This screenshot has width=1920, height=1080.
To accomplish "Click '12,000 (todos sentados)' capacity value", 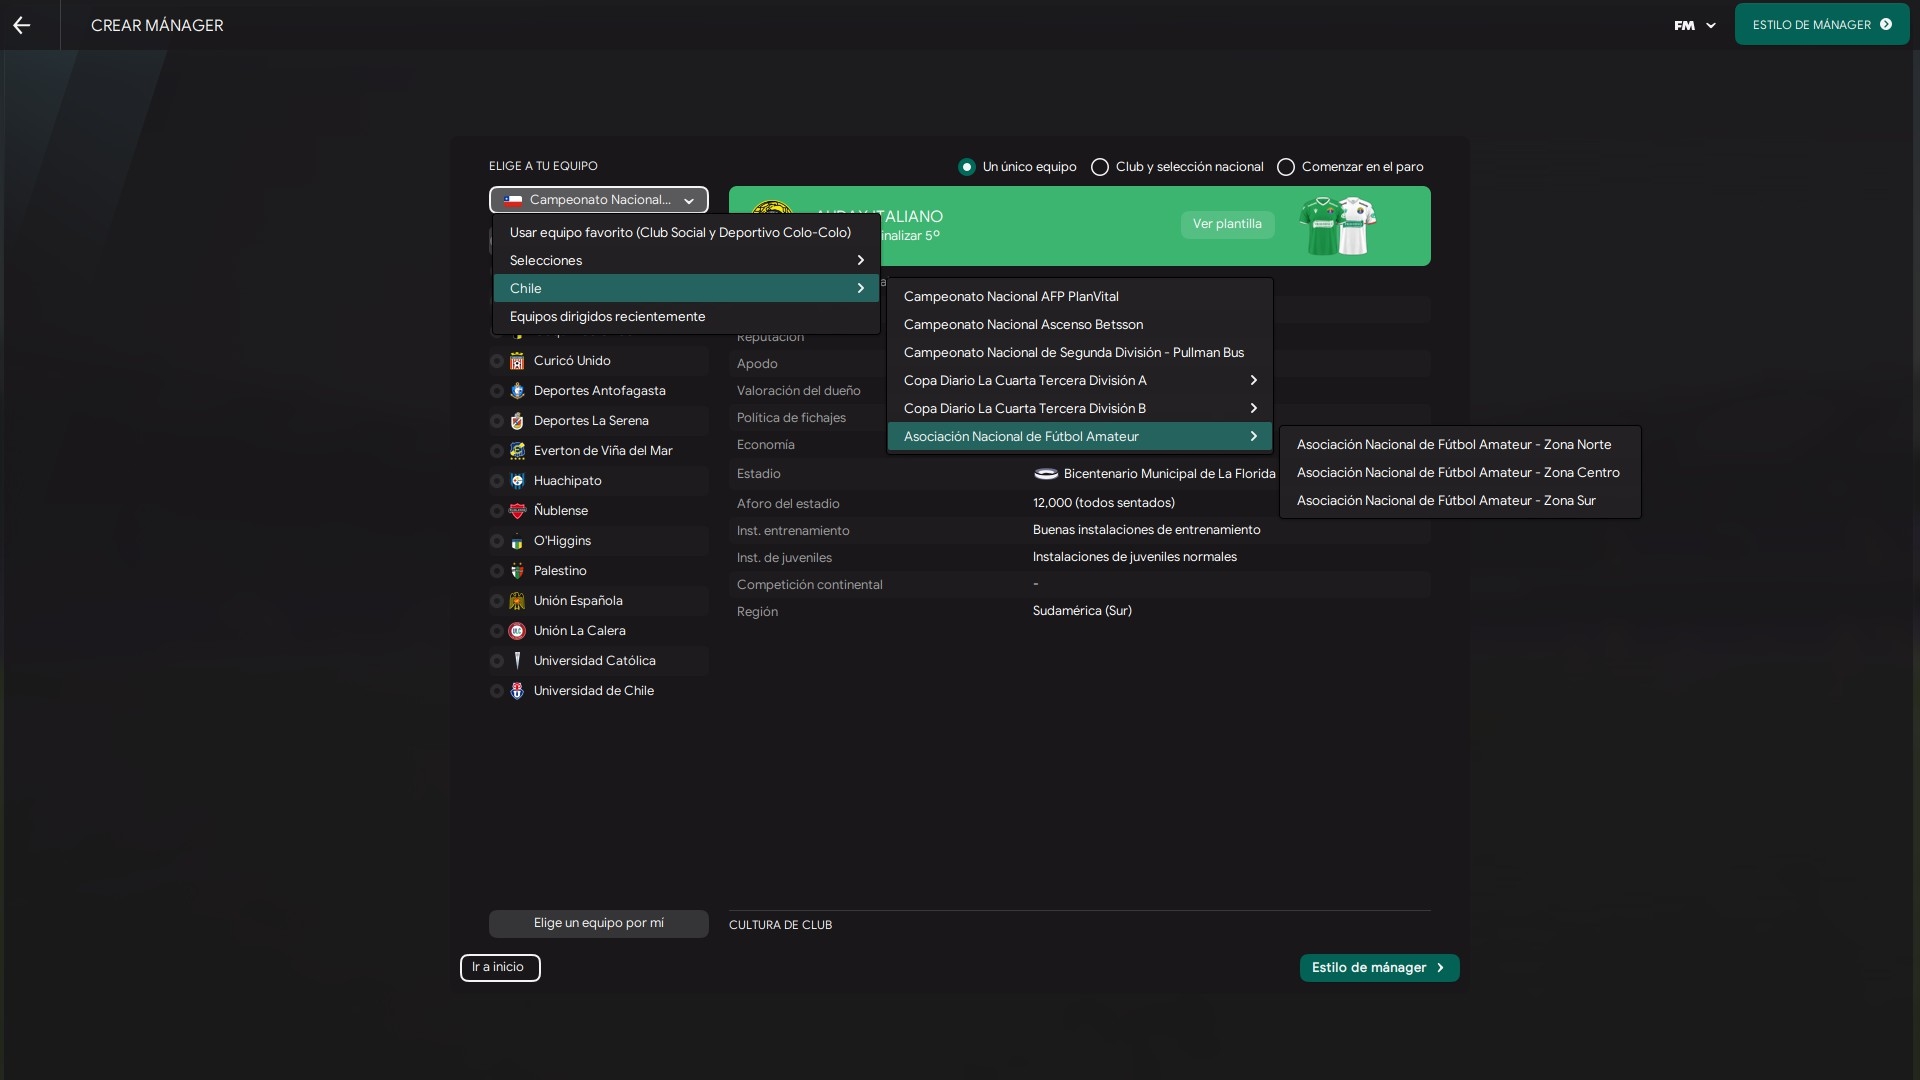I will pos(1104,503).
